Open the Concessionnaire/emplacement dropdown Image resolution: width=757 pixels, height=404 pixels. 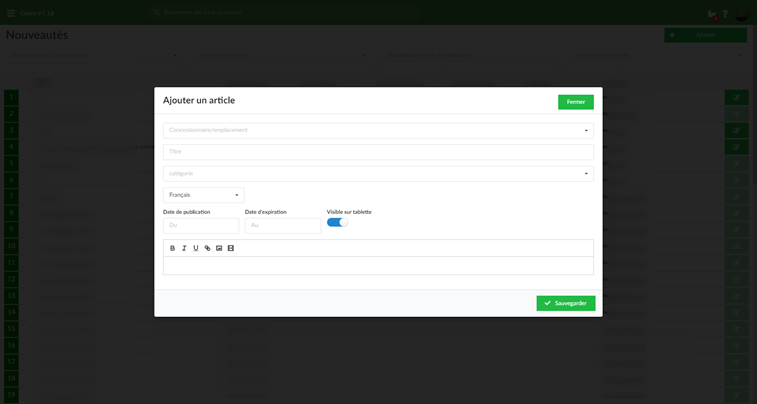pyautogui.click(x=378, y=130)
